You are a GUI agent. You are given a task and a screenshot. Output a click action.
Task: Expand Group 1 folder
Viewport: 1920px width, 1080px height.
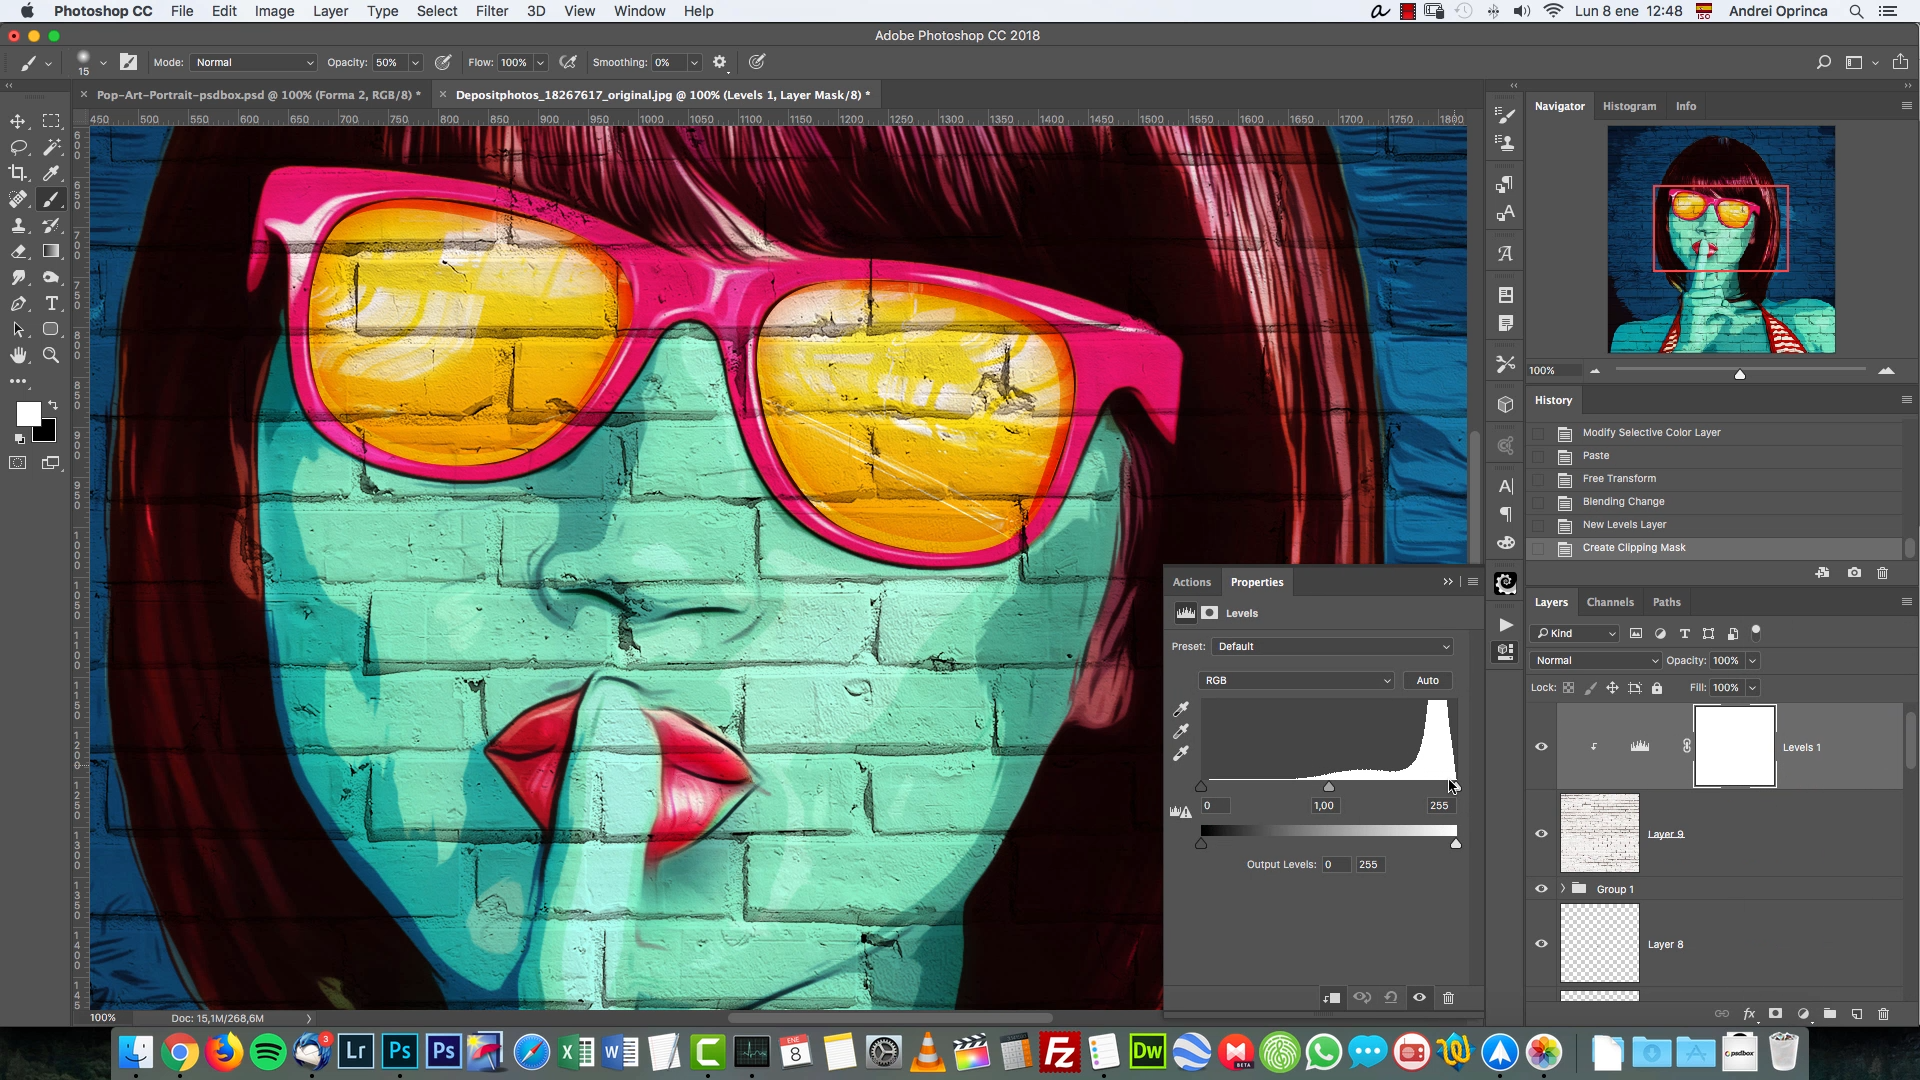tap(1563, 888)
